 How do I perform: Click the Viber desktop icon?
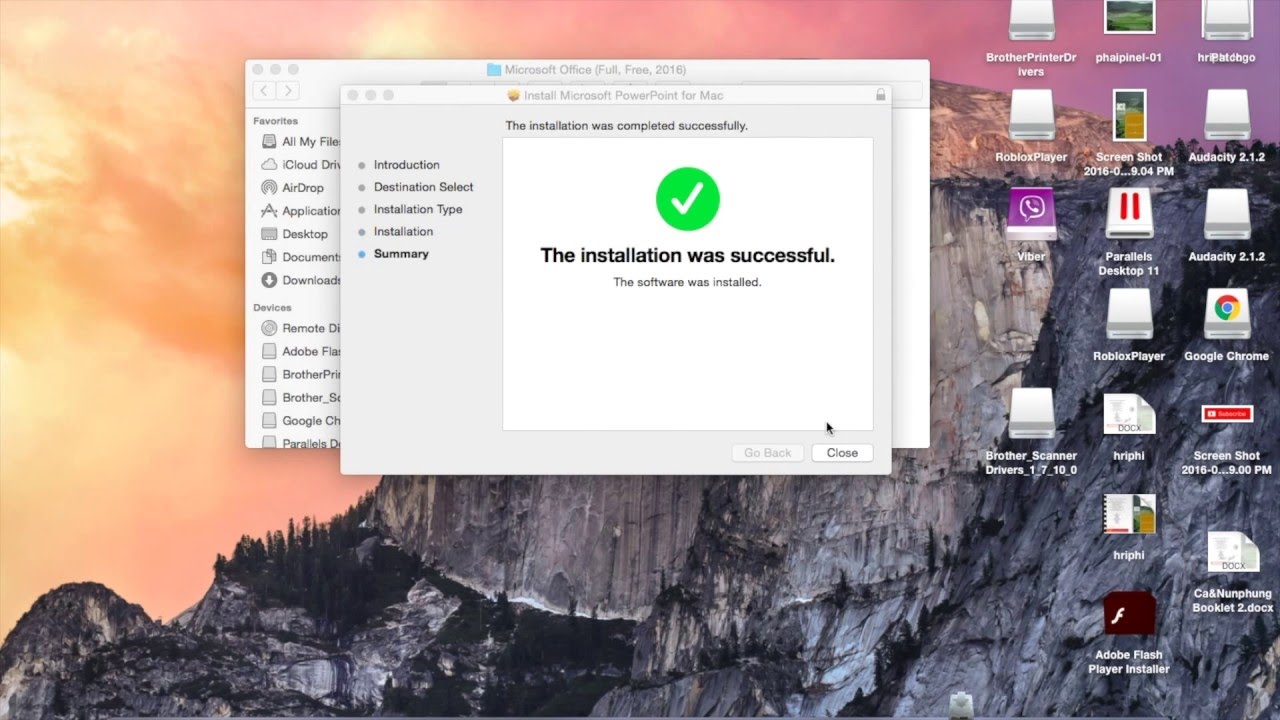pos(1031,213)
